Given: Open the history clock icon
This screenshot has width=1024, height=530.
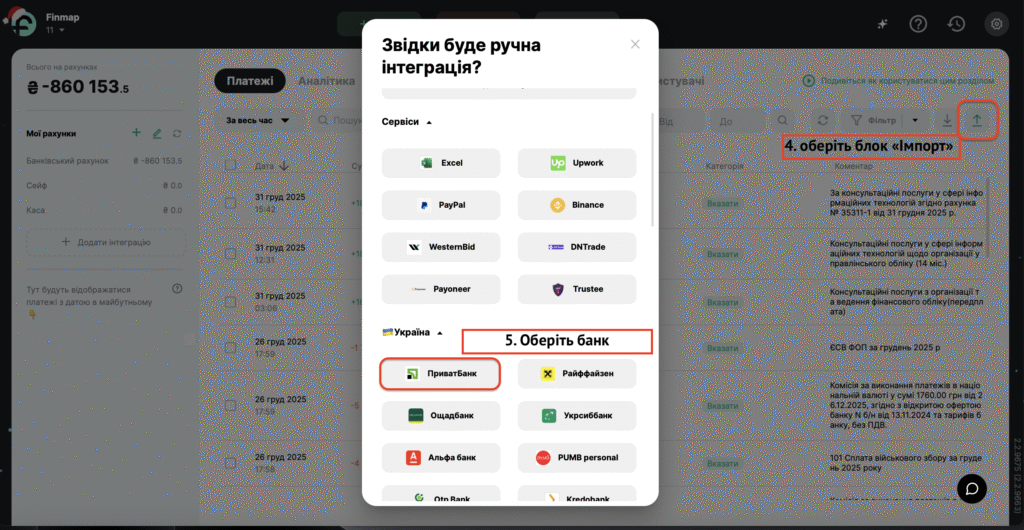Looking at the screenshot, I should pyautogui.click(x=957, y=24).
